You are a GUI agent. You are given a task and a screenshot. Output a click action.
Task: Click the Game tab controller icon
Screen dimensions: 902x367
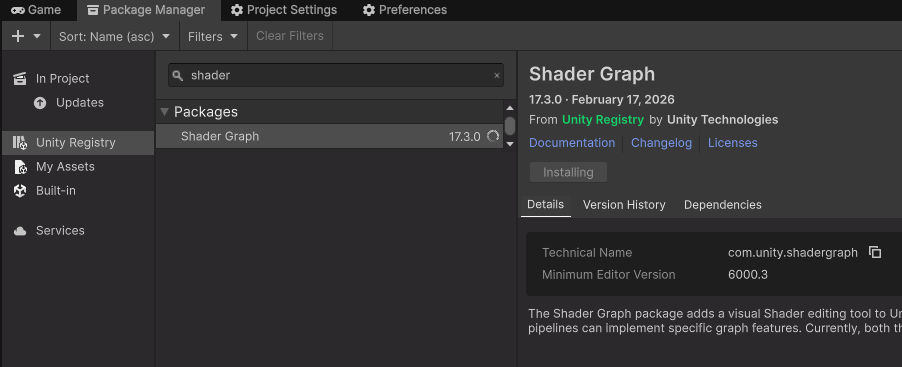(18, 10)
